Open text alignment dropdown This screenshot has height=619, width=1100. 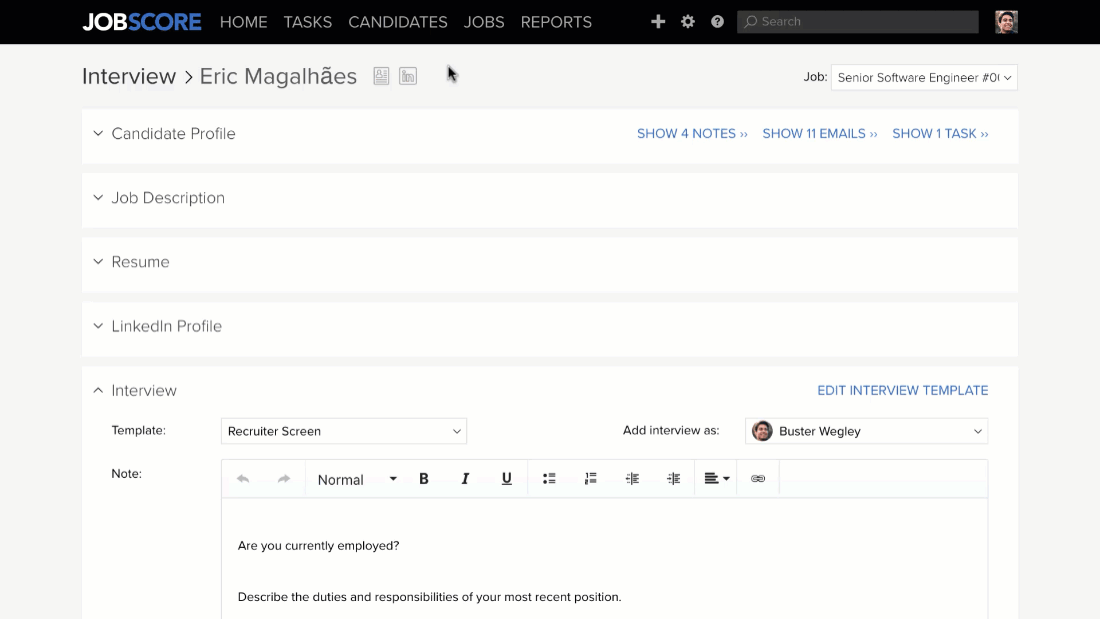tap(716, 479)
